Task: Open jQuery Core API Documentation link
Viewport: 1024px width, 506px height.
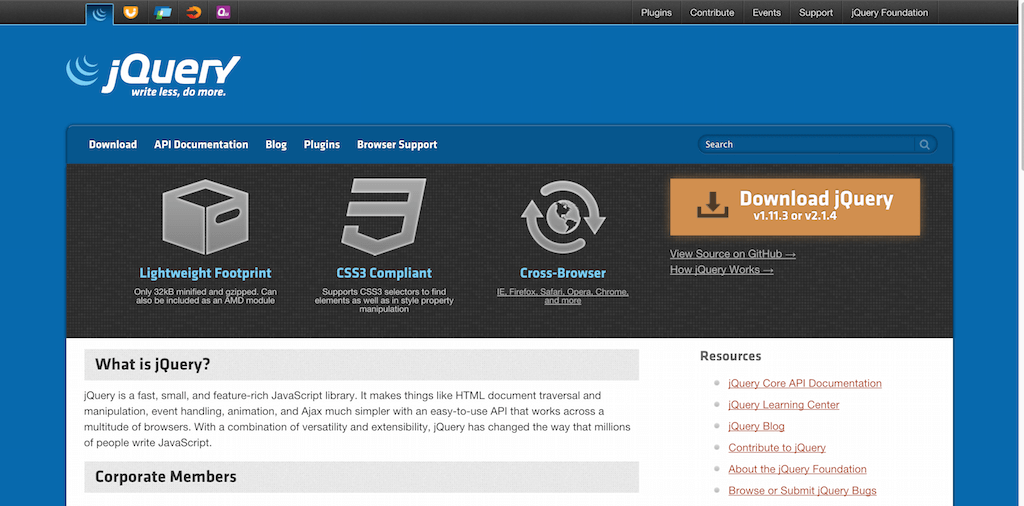Action: pyautogui.click(x=805, y=383)
